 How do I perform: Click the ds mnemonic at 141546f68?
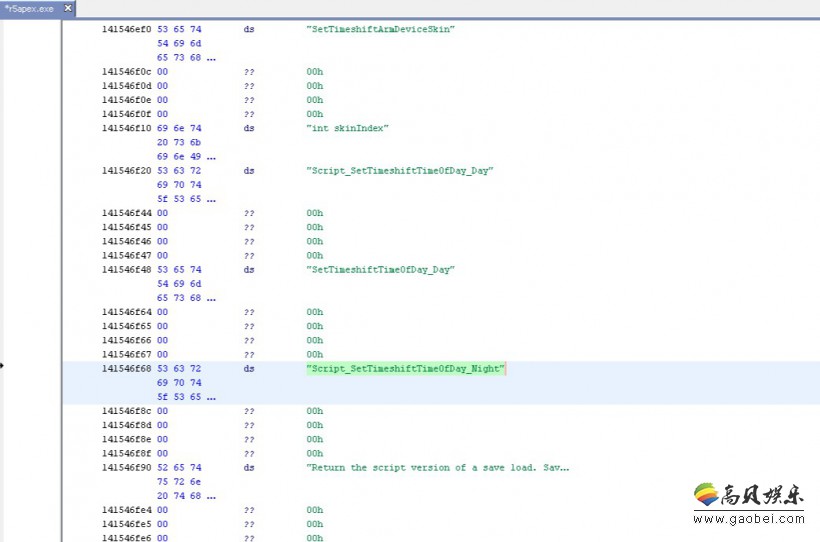point(249,369)
